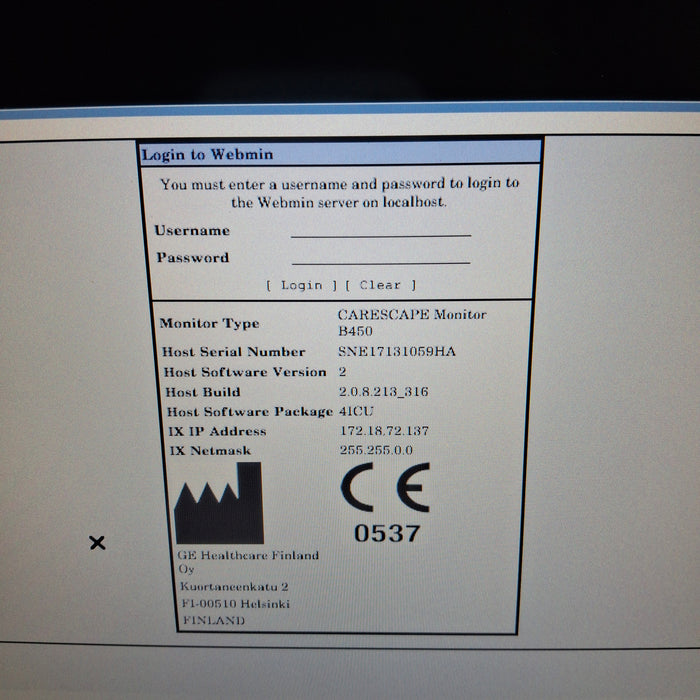
Task: Select the Host Software Version value 2
Action: [342, 371]
